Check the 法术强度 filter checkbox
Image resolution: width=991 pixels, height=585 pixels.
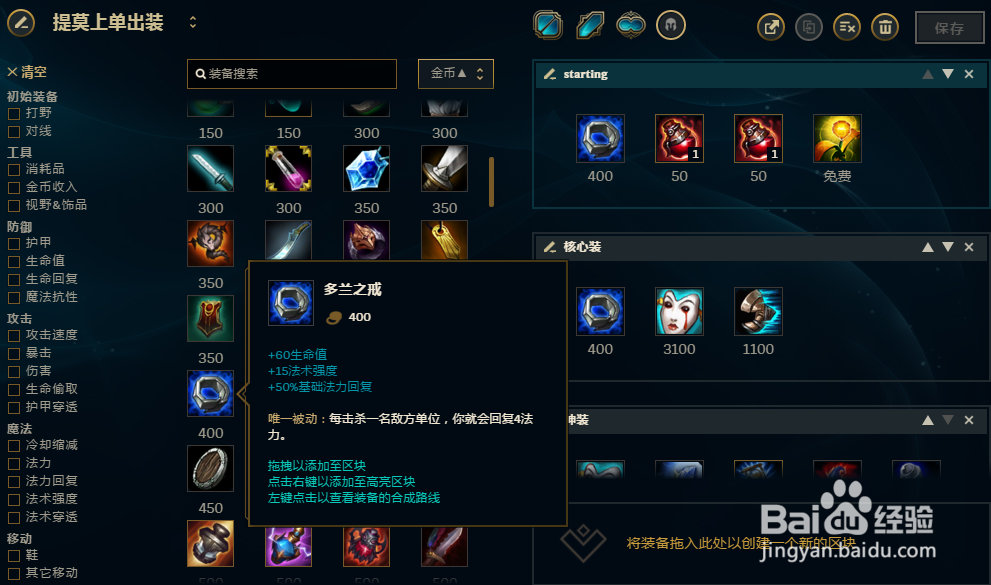[13, 500]
